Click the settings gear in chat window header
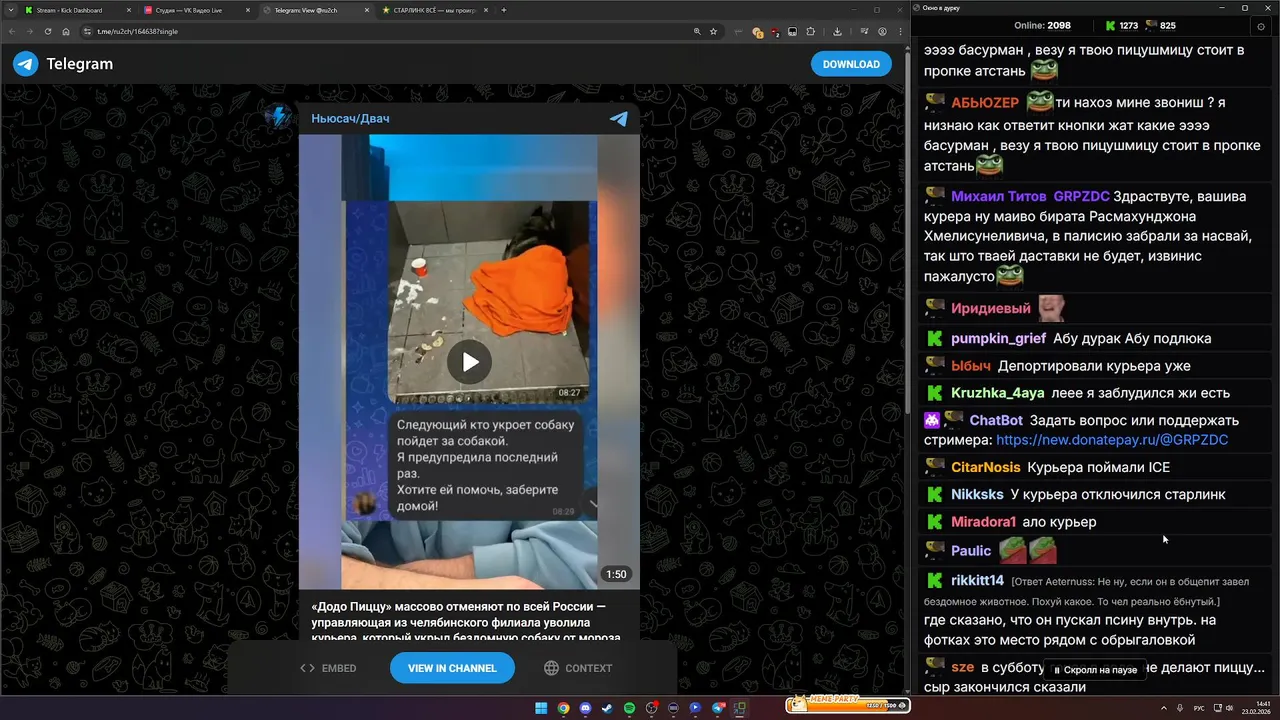Screen dimensions: 1280x720 (x=1261, y=26)
